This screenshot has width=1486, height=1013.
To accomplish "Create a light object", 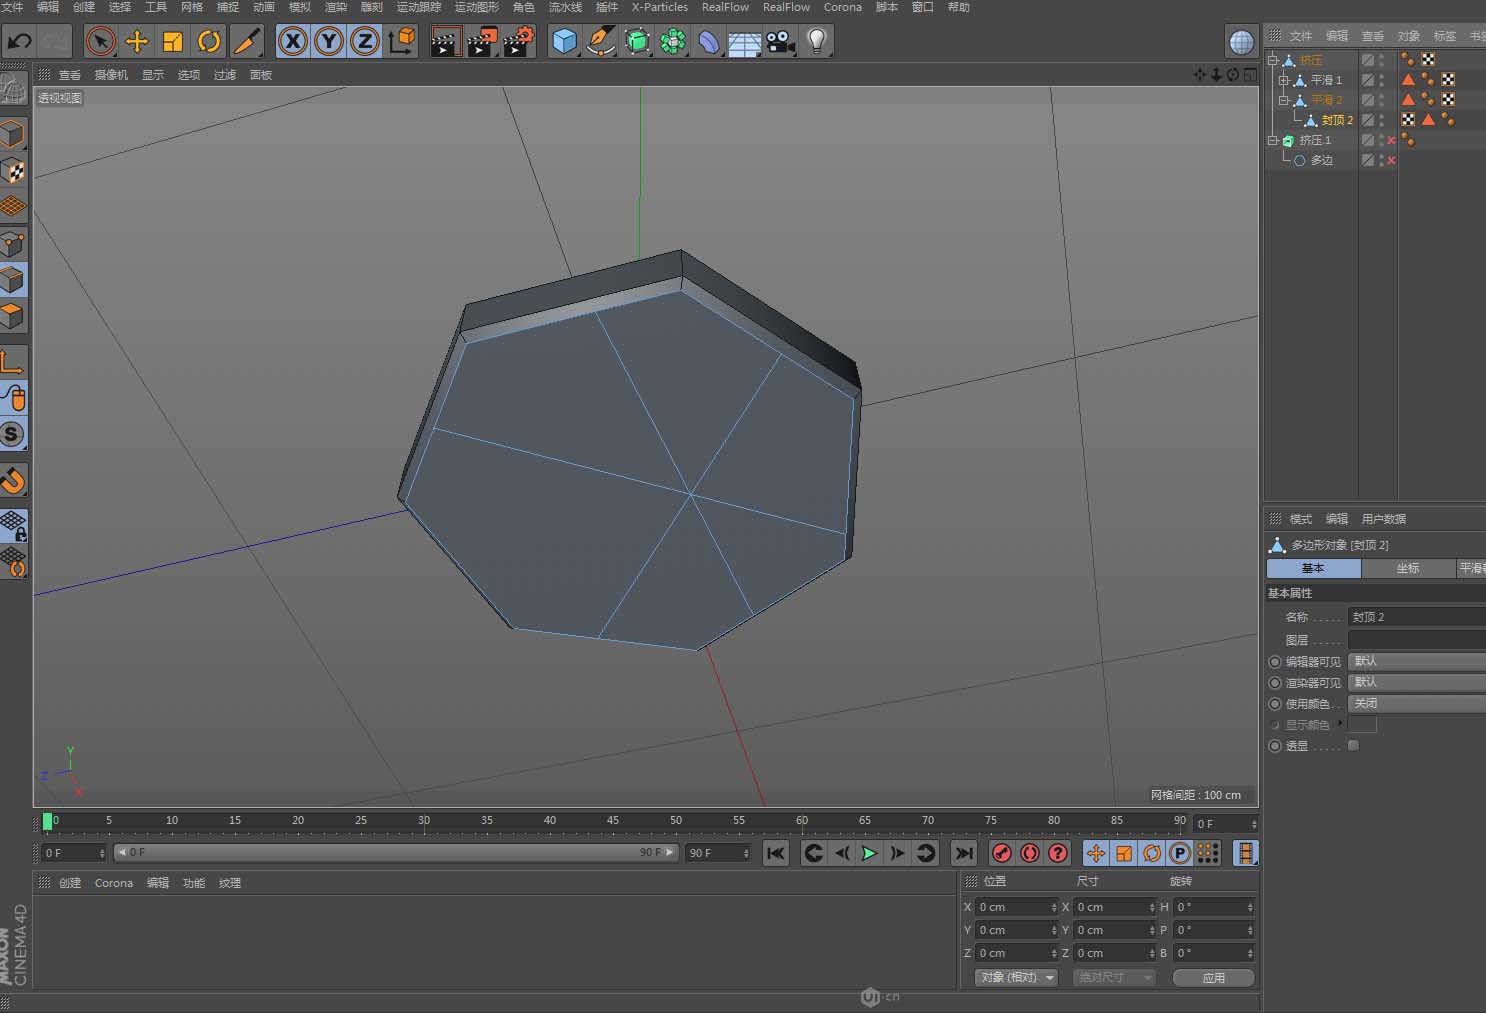I will click(x=816, y=41).
